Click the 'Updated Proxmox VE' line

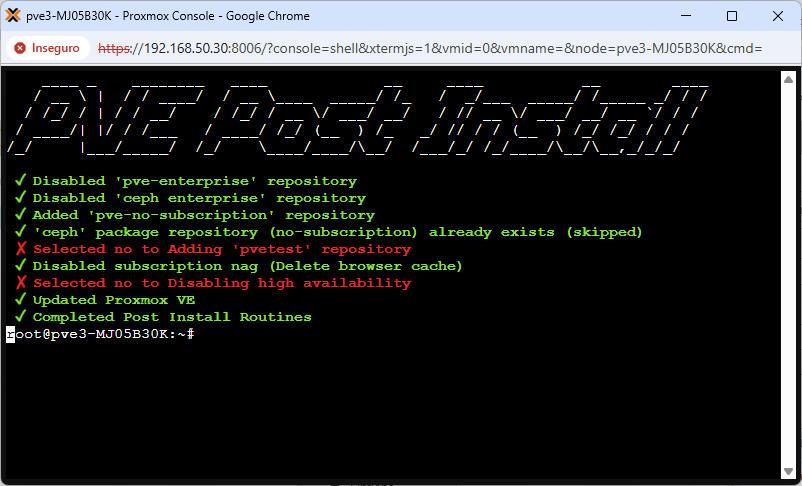(x=105, y=300)
